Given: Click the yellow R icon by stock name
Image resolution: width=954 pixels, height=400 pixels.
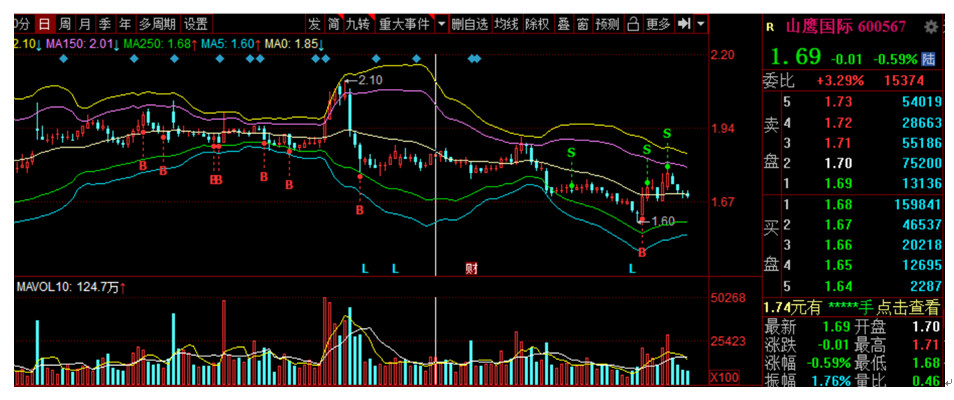Looking at the screenshot, I should click(x=769, y=27).
